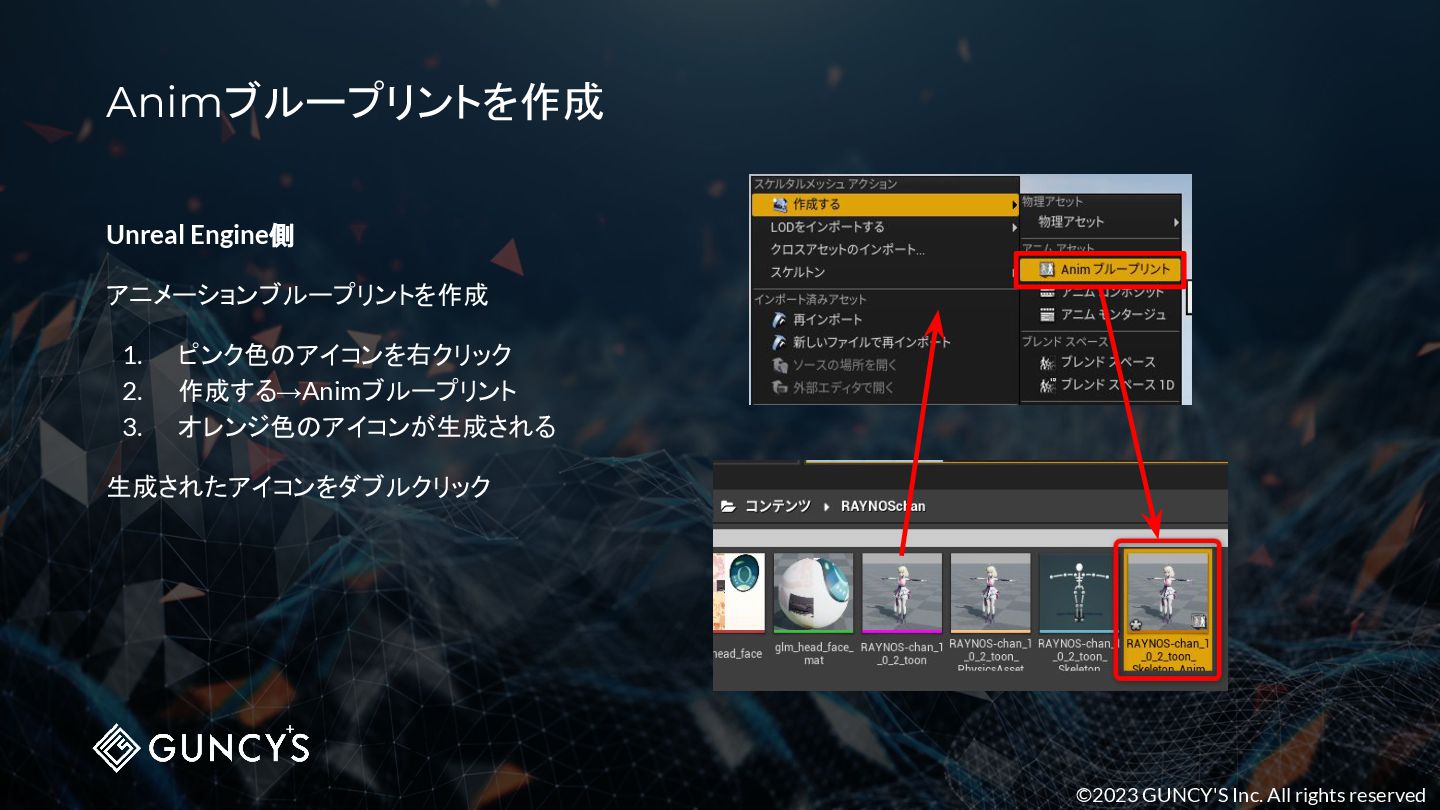This screenshot has height=810, width=1440.
Task: Choose アニム コンポジット in submenu
Action: tap(1101, 293)
